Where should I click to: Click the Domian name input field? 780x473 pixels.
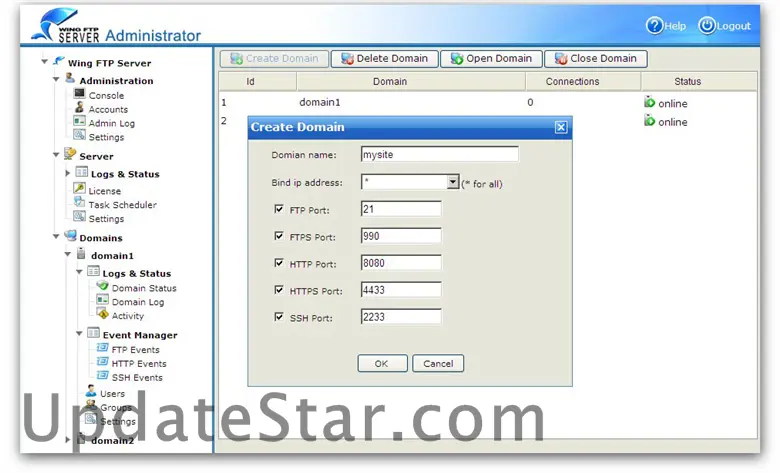(439, 154)
